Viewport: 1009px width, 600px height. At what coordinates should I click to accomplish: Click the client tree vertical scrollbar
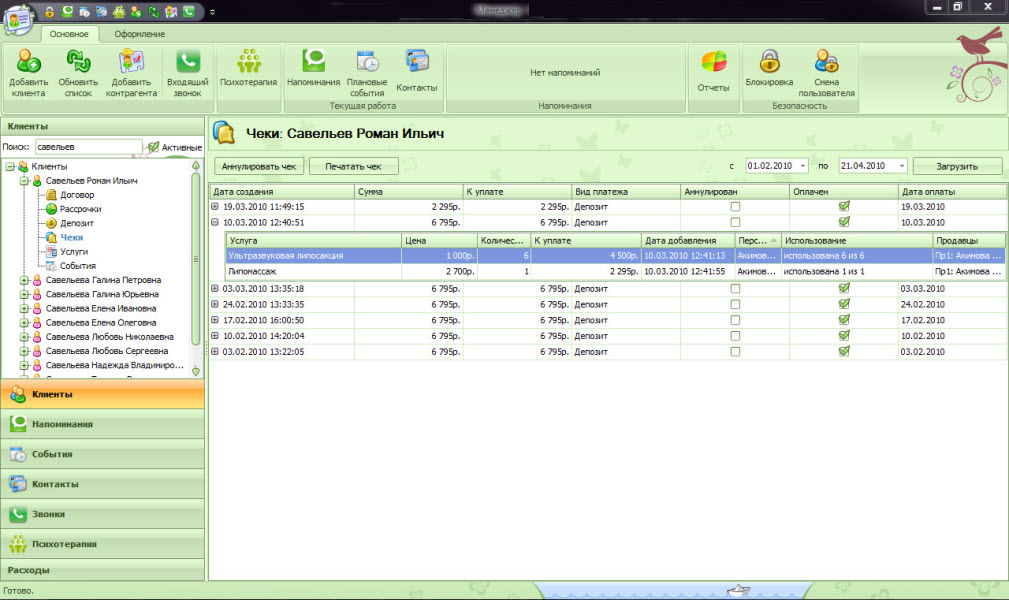pyautogui.click(x=196, y=260)
